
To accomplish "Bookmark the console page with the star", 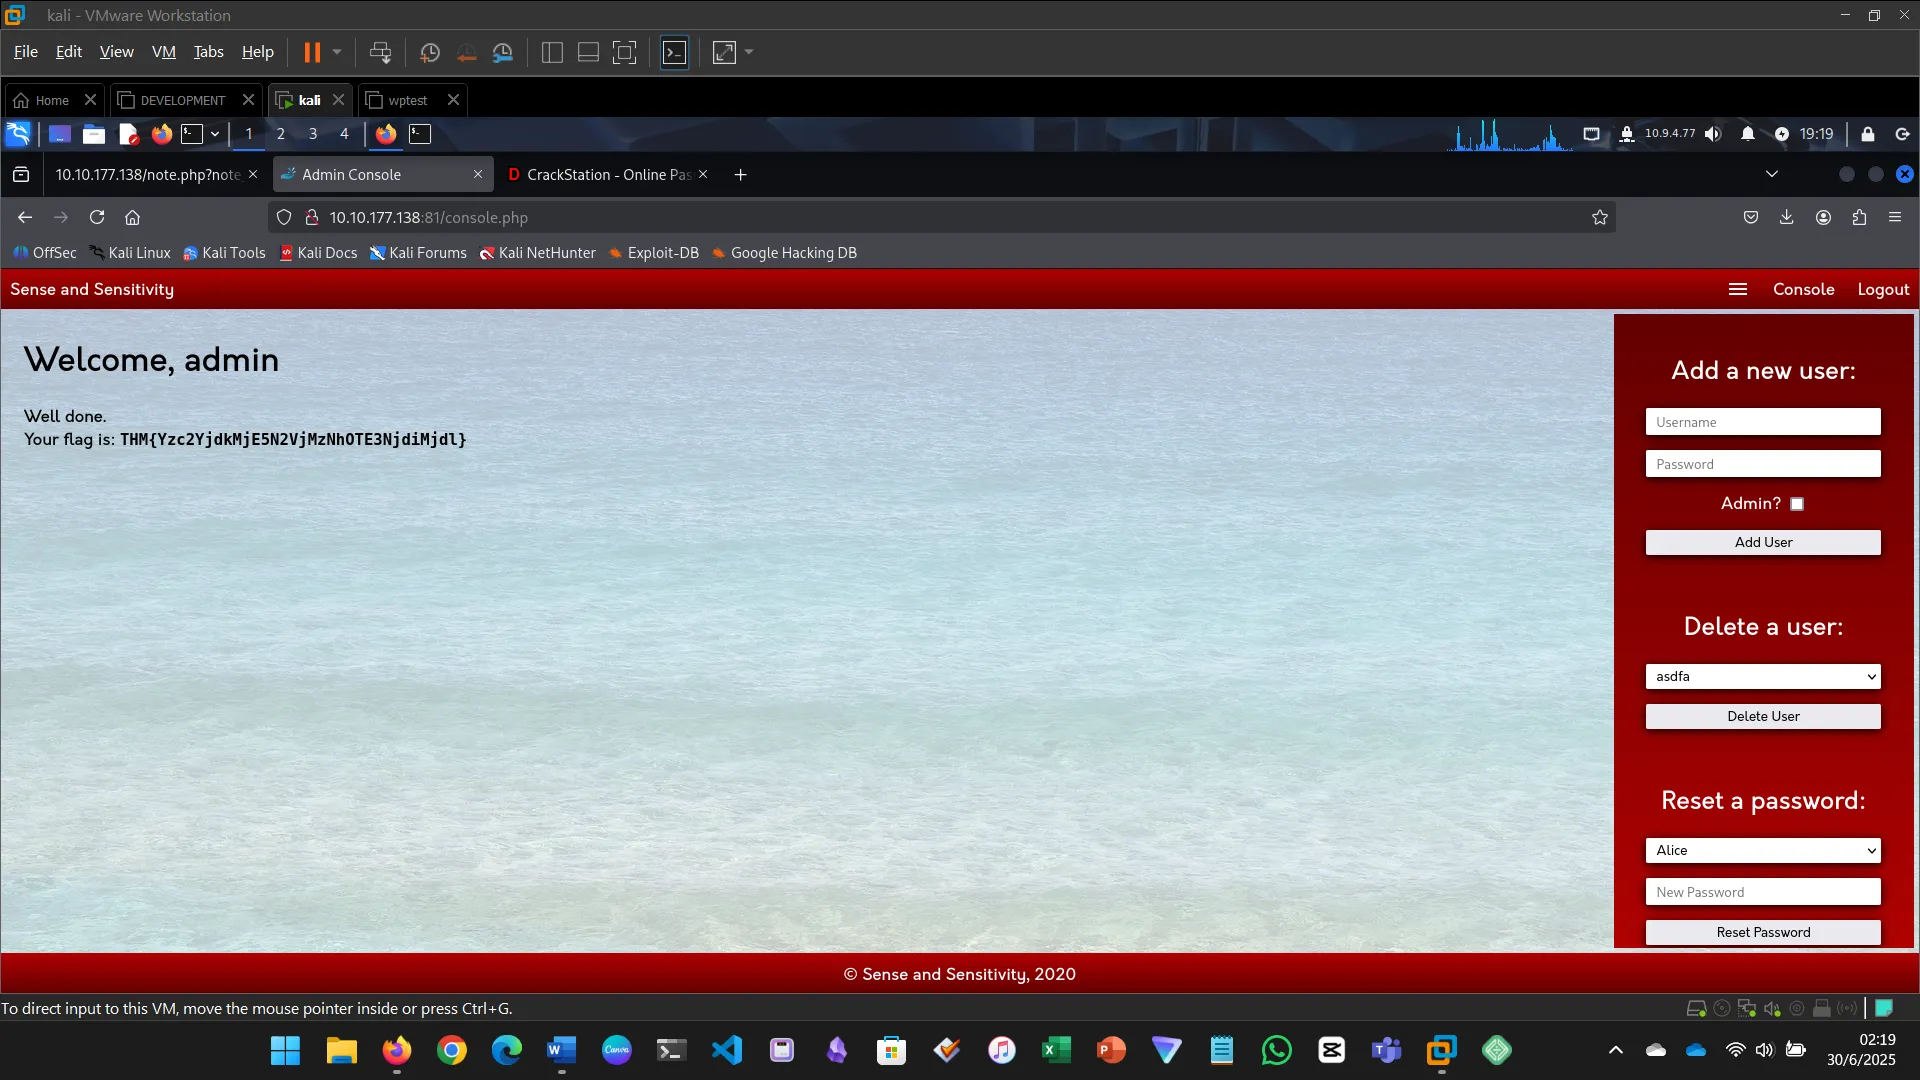I will point(1599,217).
